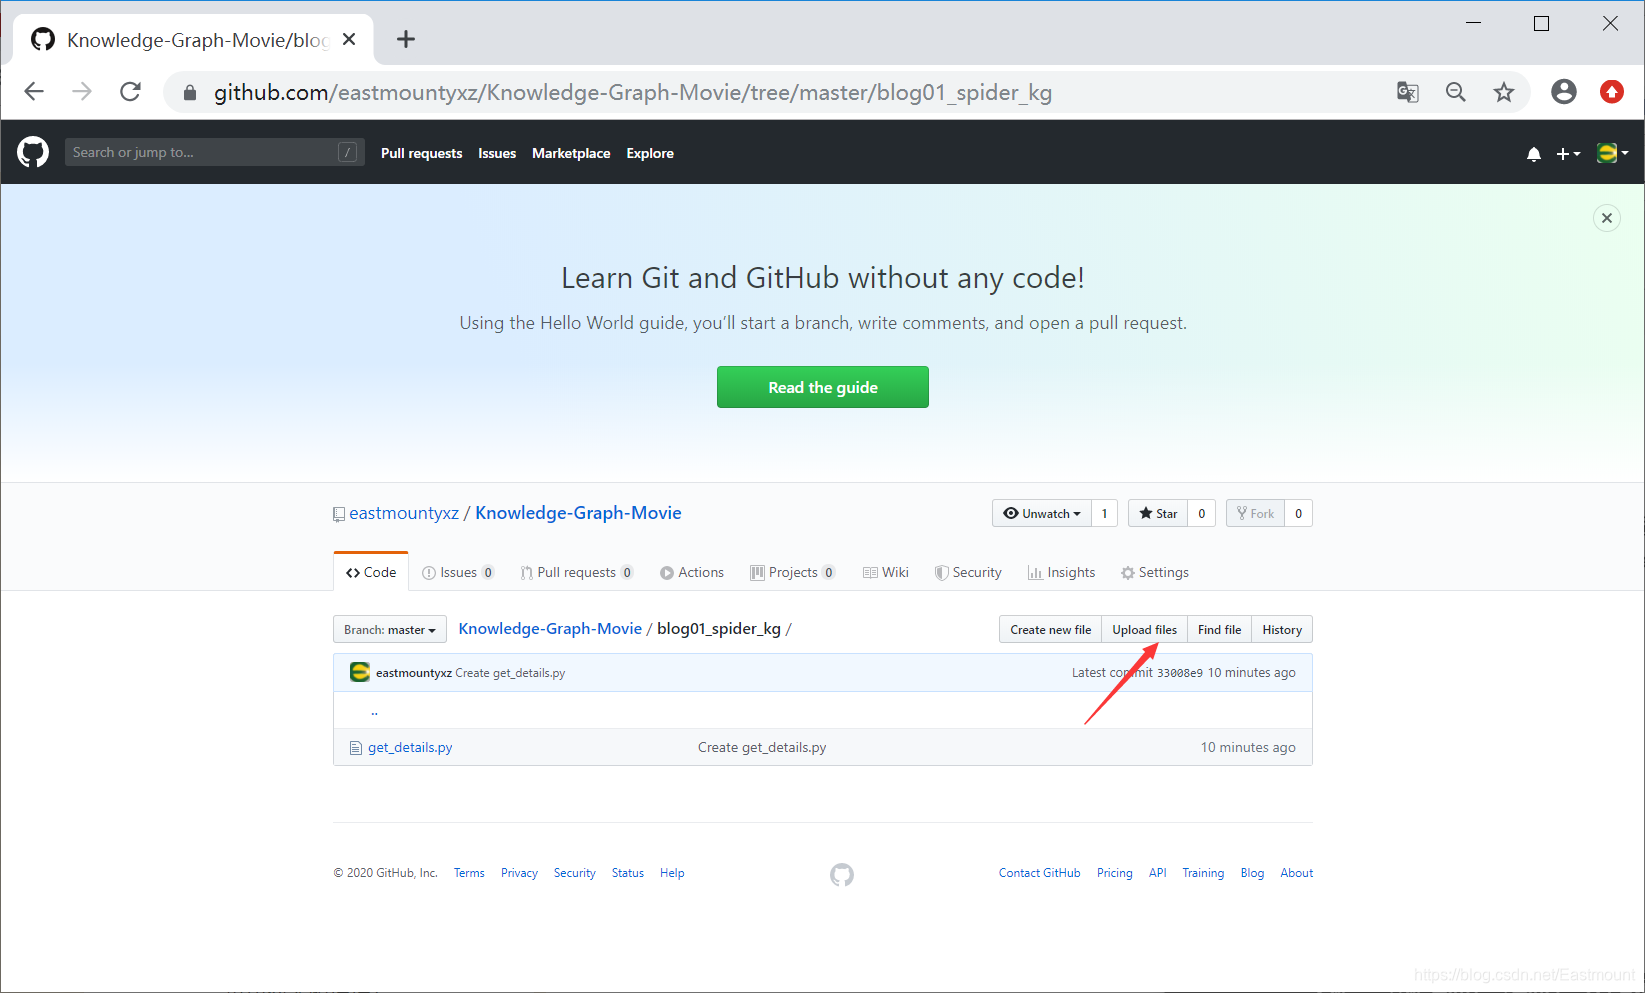Open the repository Settings tab
This screenshot has height=993, width=1645.
(1155, 572)
